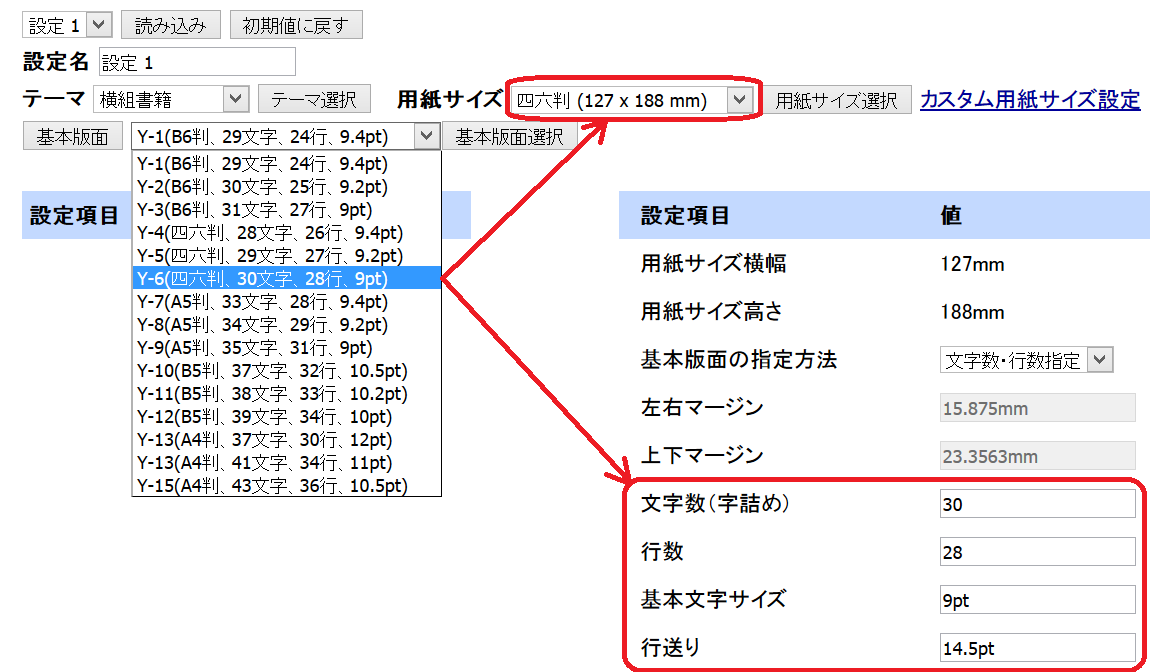Screen dimensions: 1150x672
Task: Select Y-11(B5判、38文字、33行、10.2pt) option
Action: (x=286, y=393)
